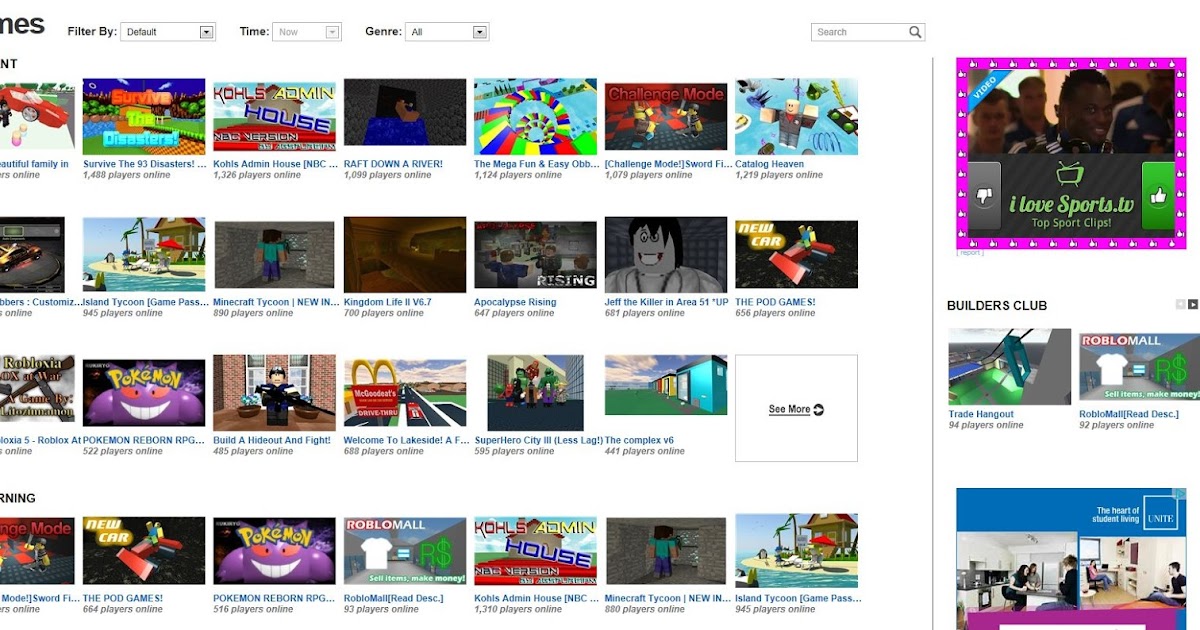The image size is (1200, 630).
Task: Open POKEMON REBORN thumbnail in third row
Action: [144, 391]
